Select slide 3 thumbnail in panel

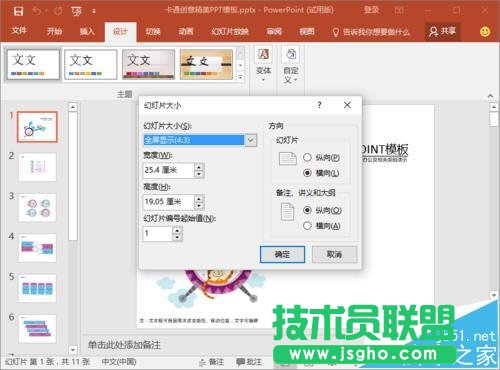(37, 207)
